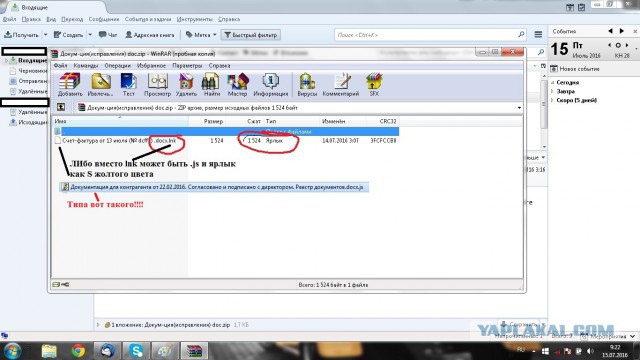
Task: Click WinRAR Найти (Find) binoculars icon
Action: pyautogui.click(x=211, y=84)
